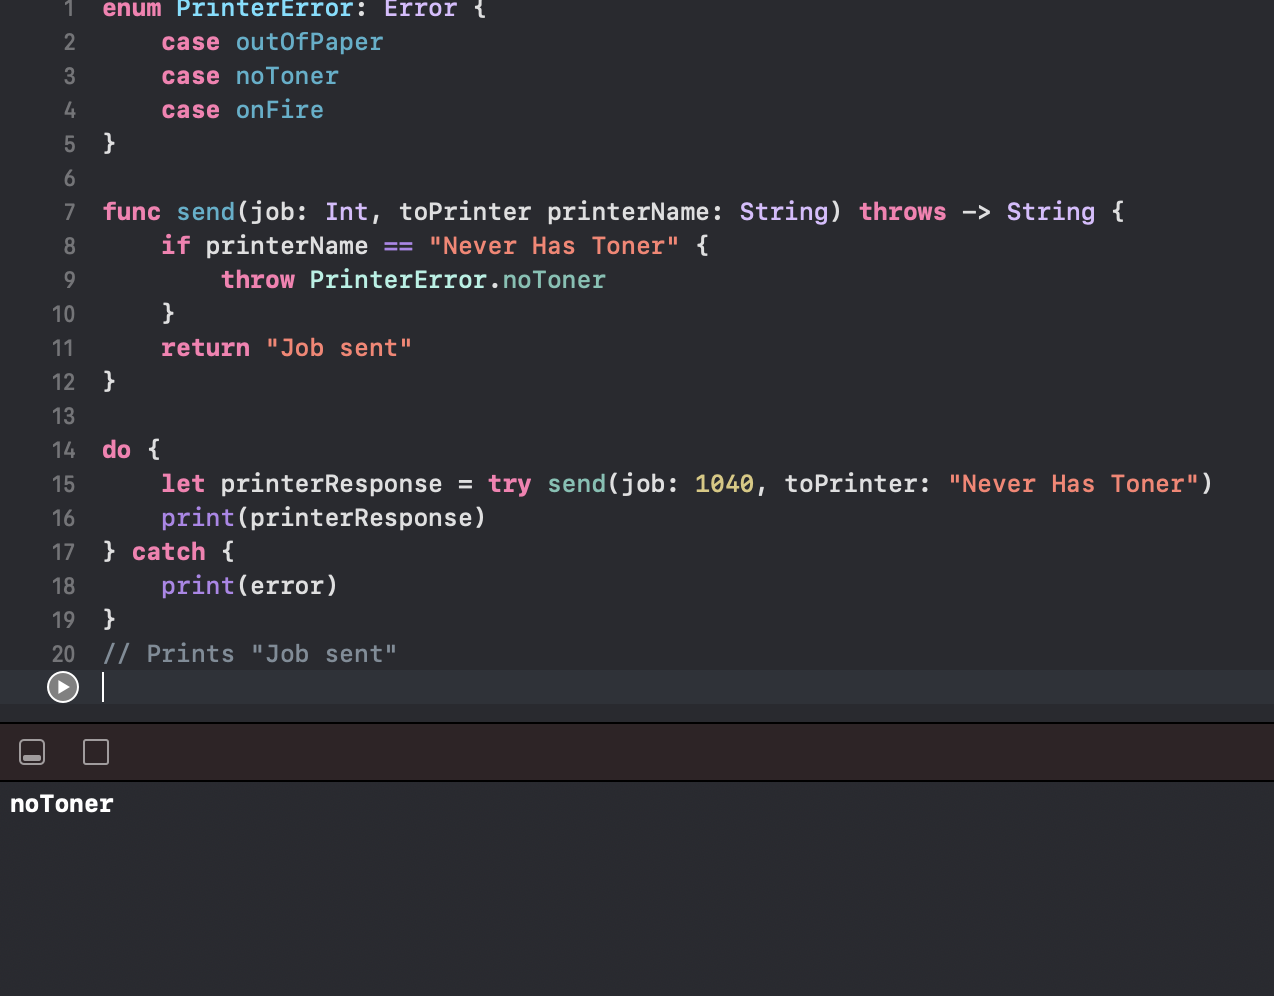Viewport: 1274px width, 996px height.
Task: Click the 'PrinterError.noToner' throw expression
Action: point(457,280)
